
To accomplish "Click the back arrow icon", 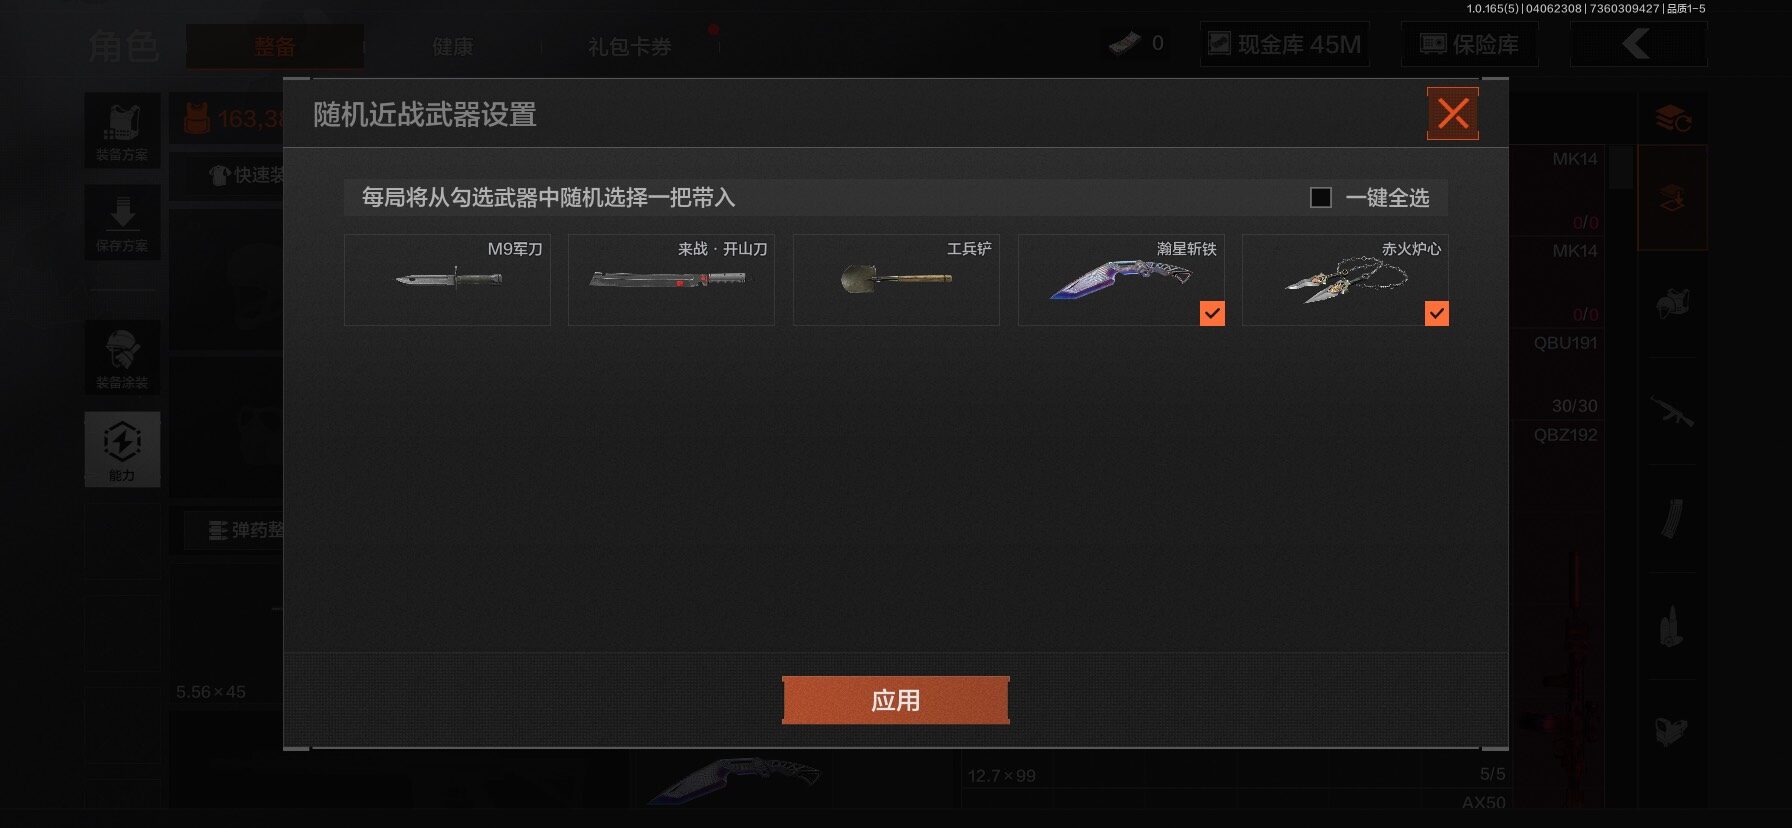I will [1638, 44].
